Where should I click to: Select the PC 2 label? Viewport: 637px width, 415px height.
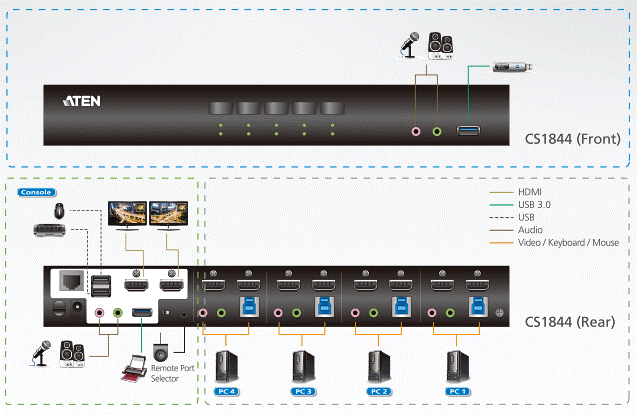[x=379, y=390]
